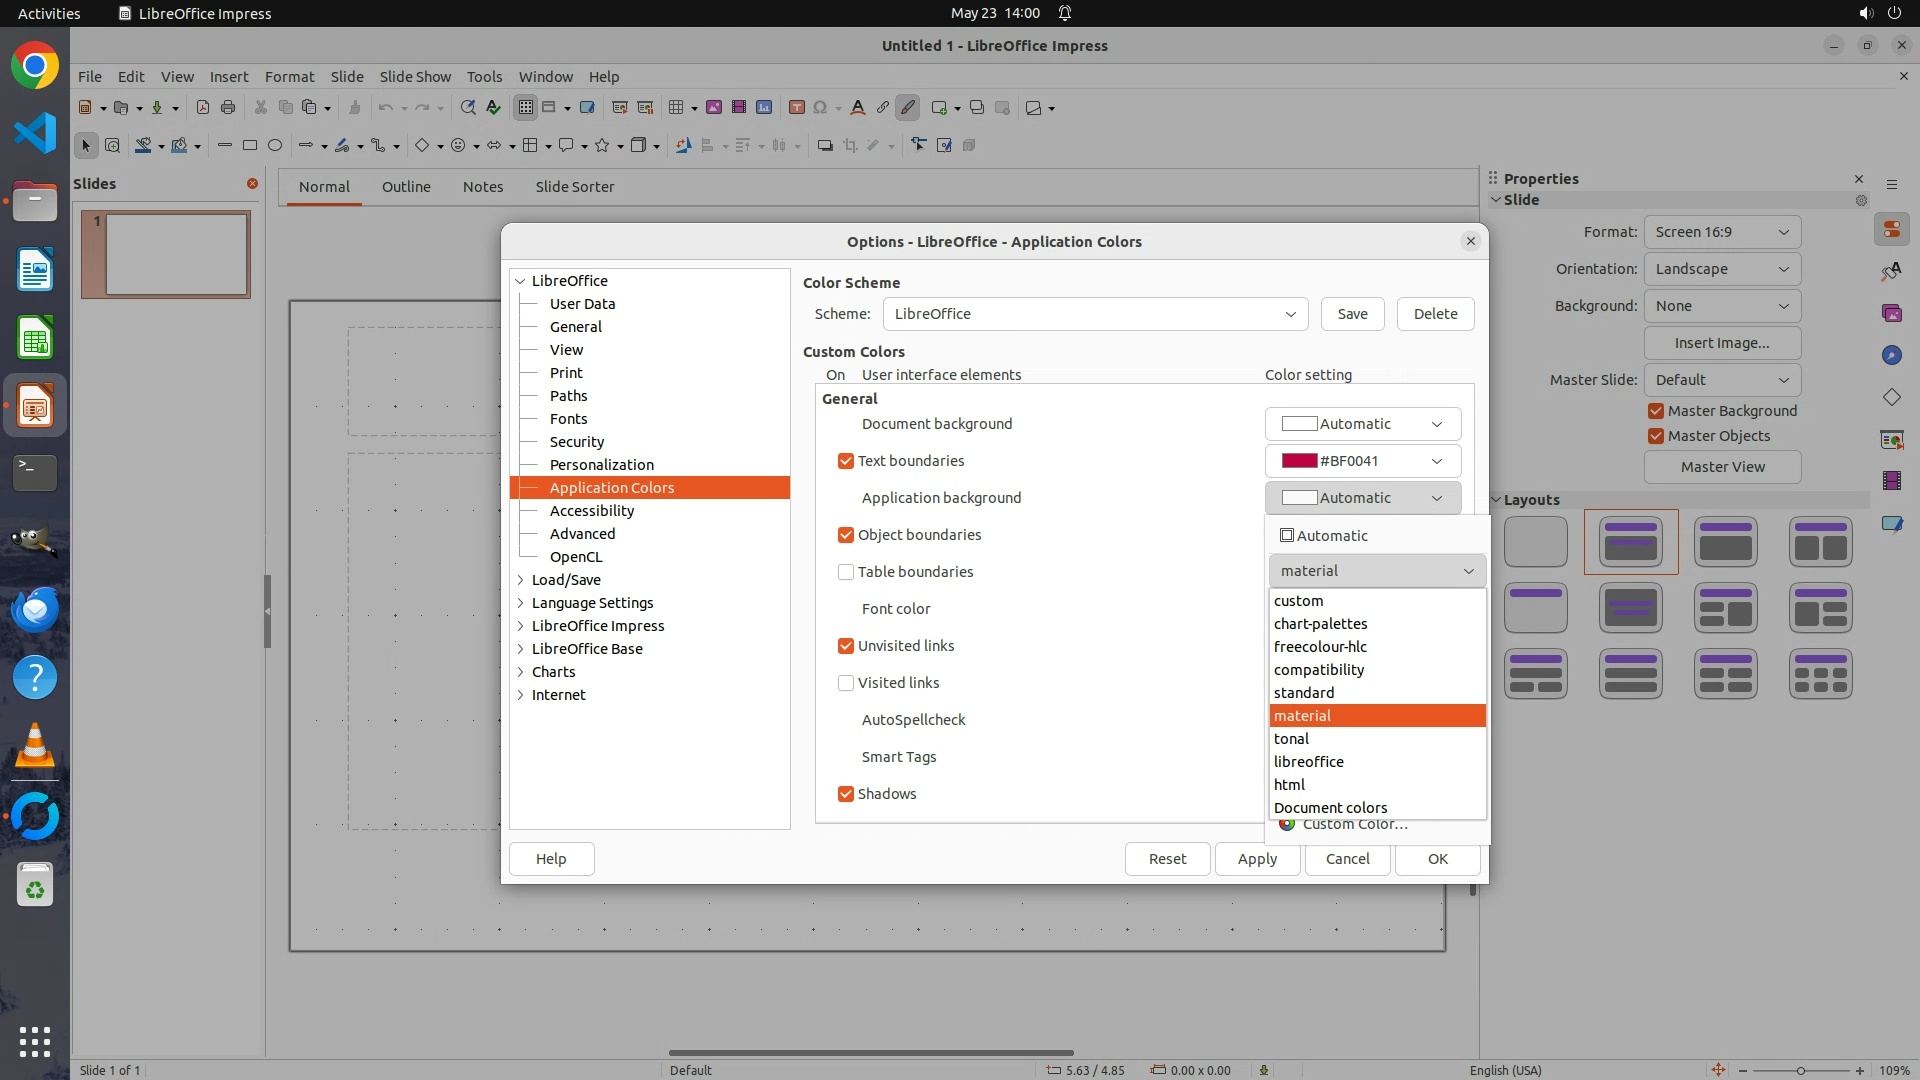Click the Master View button
The width and height of the screenshot is (1920, 1080).
click(x=1722, y=467)
